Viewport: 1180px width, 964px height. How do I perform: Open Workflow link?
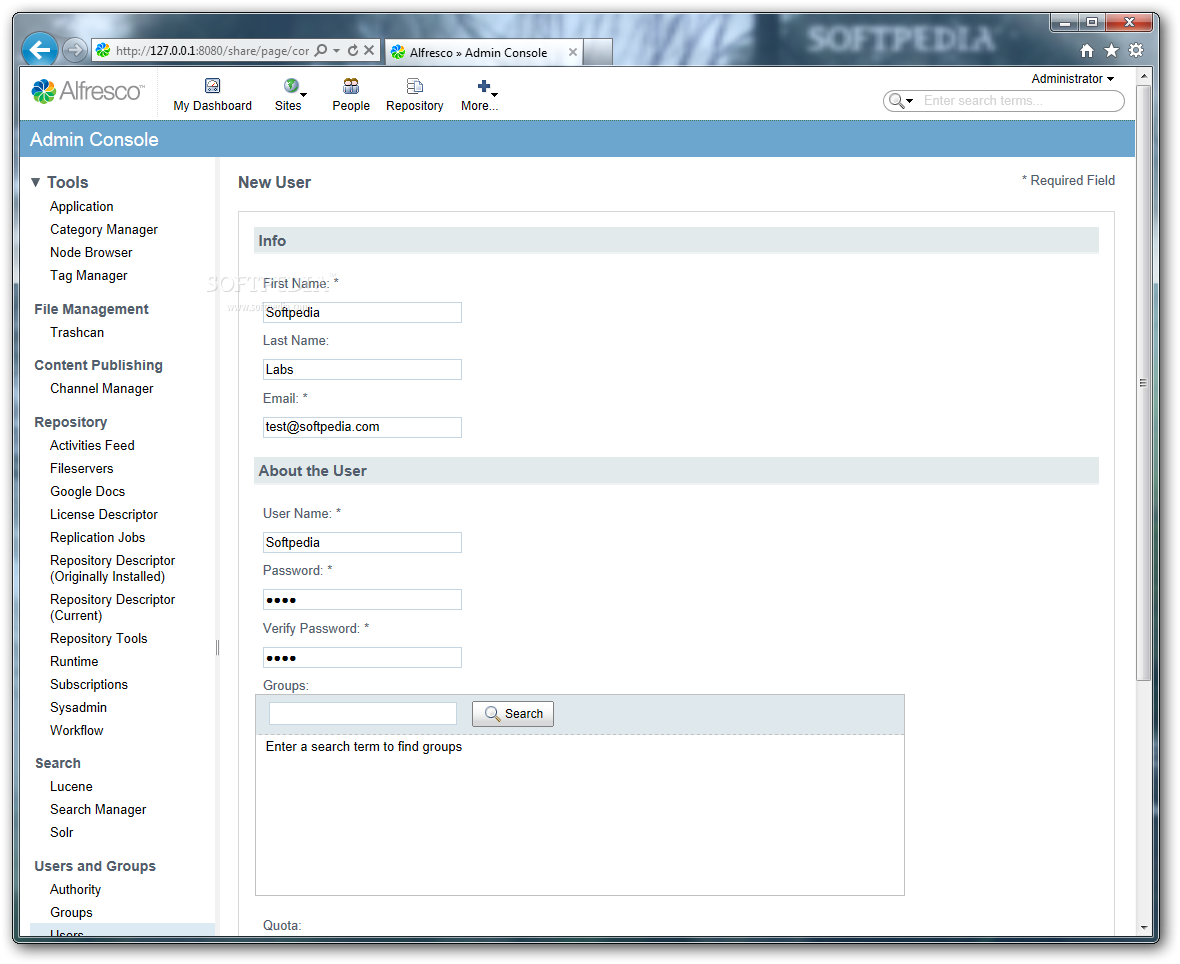[76, 731]
